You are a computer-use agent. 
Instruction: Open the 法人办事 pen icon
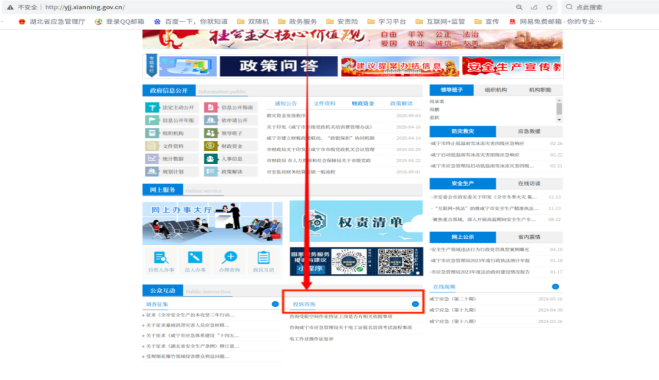pos(195,257)
